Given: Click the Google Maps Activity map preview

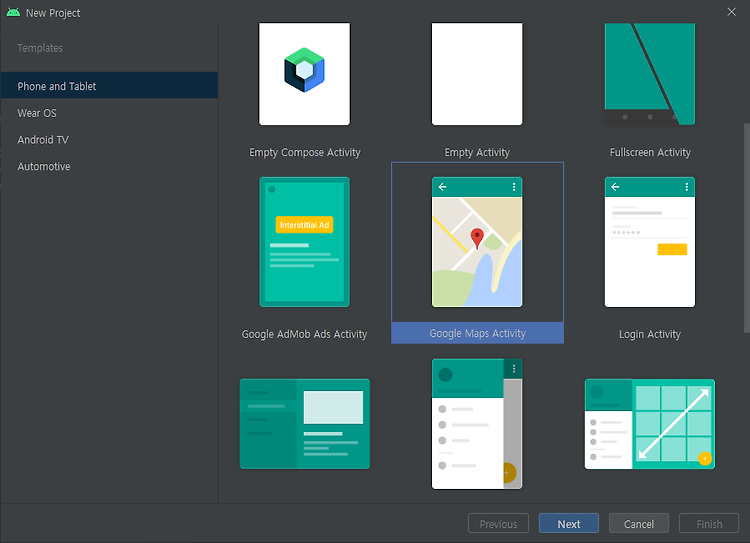Looking at the screenshot, I should 477,242.
